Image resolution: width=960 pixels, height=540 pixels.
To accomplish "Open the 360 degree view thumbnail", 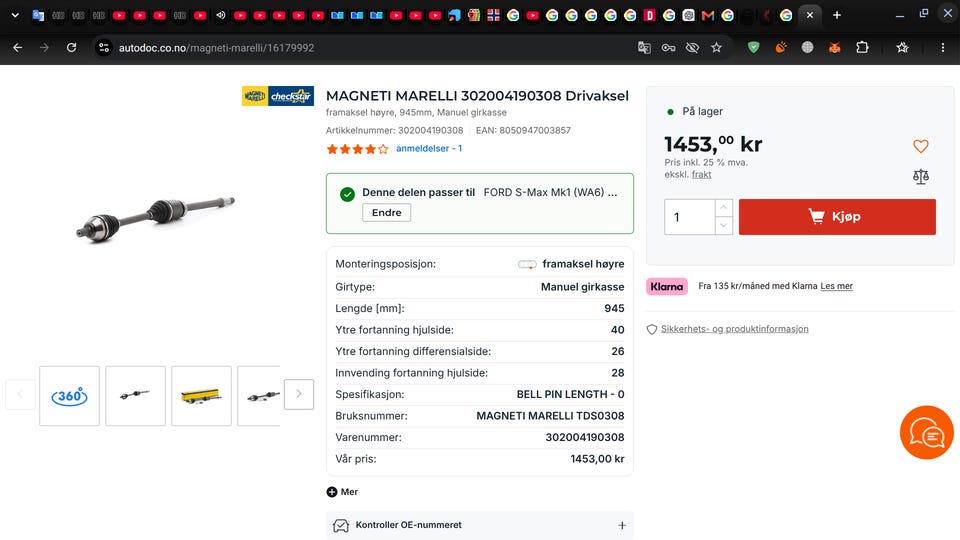I will (69, 396).
